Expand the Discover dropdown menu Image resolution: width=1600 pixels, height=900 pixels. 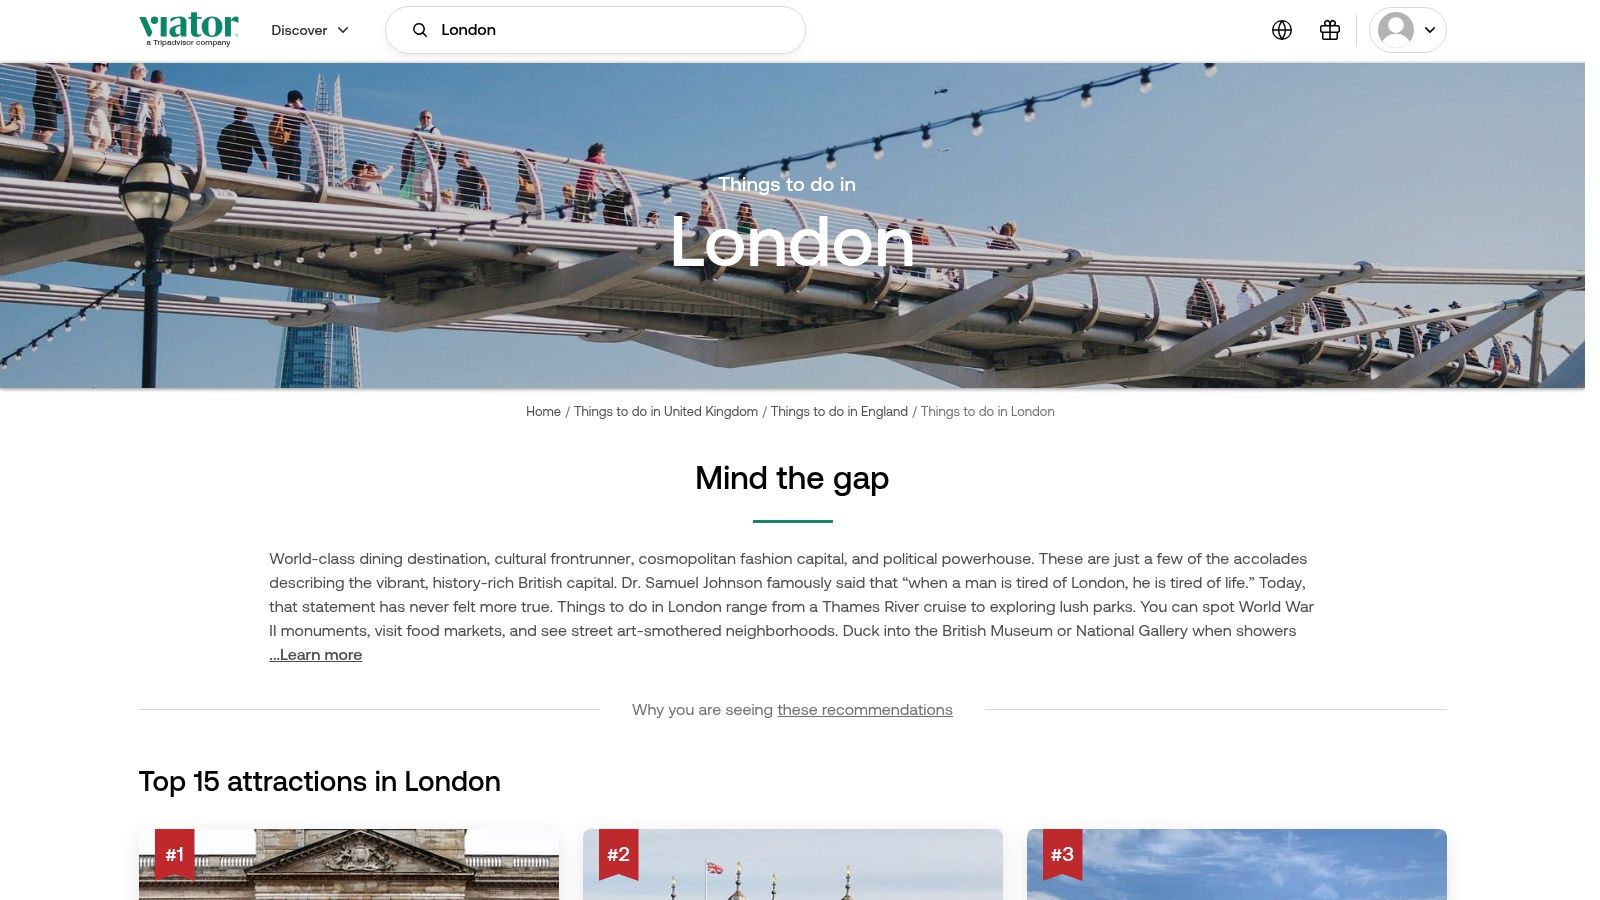(x=310, y=30)
